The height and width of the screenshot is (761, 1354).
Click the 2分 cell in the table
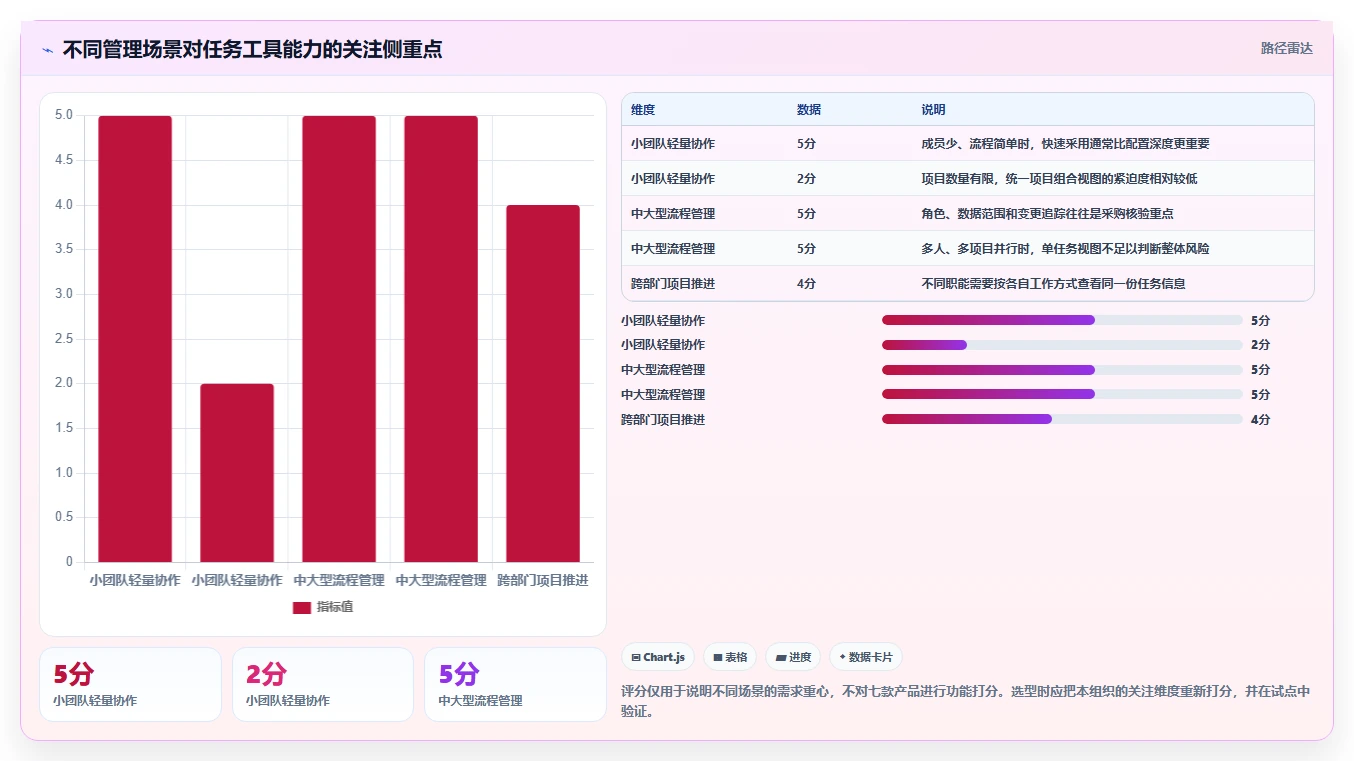806,179
